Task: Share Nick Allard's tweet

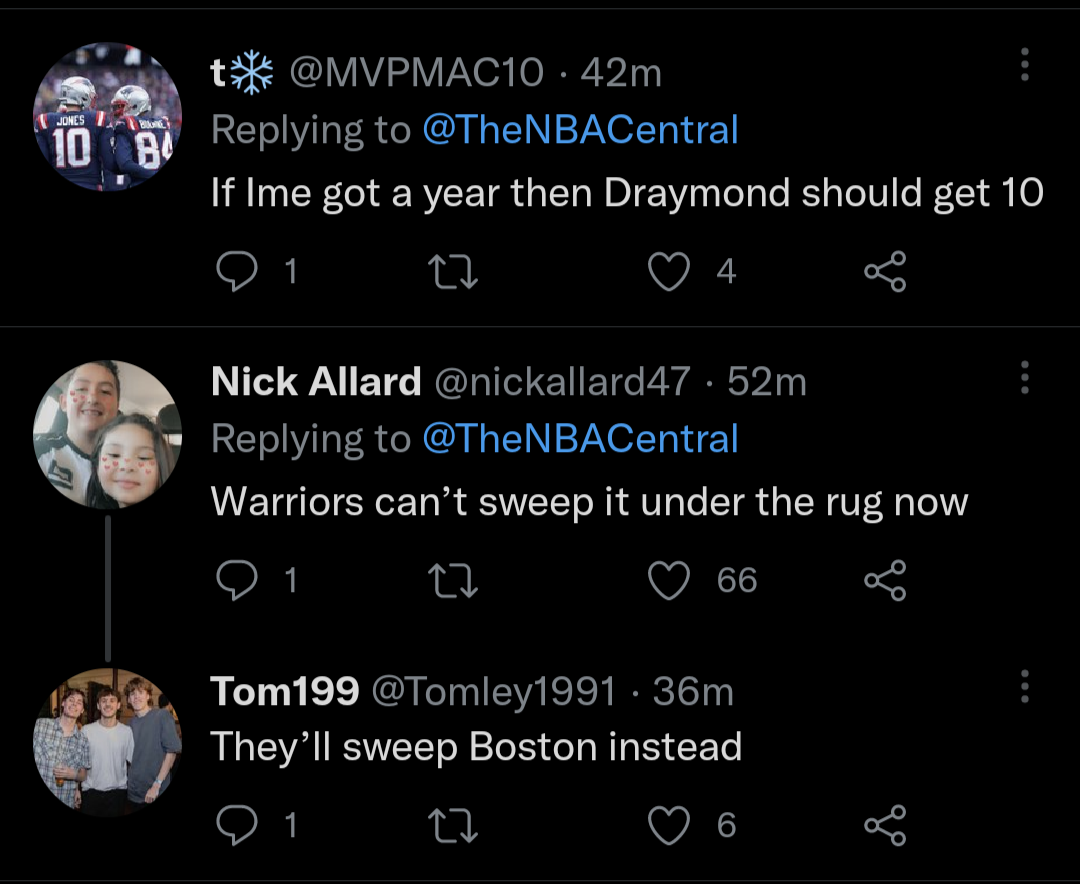Action: tap(885, 580)
